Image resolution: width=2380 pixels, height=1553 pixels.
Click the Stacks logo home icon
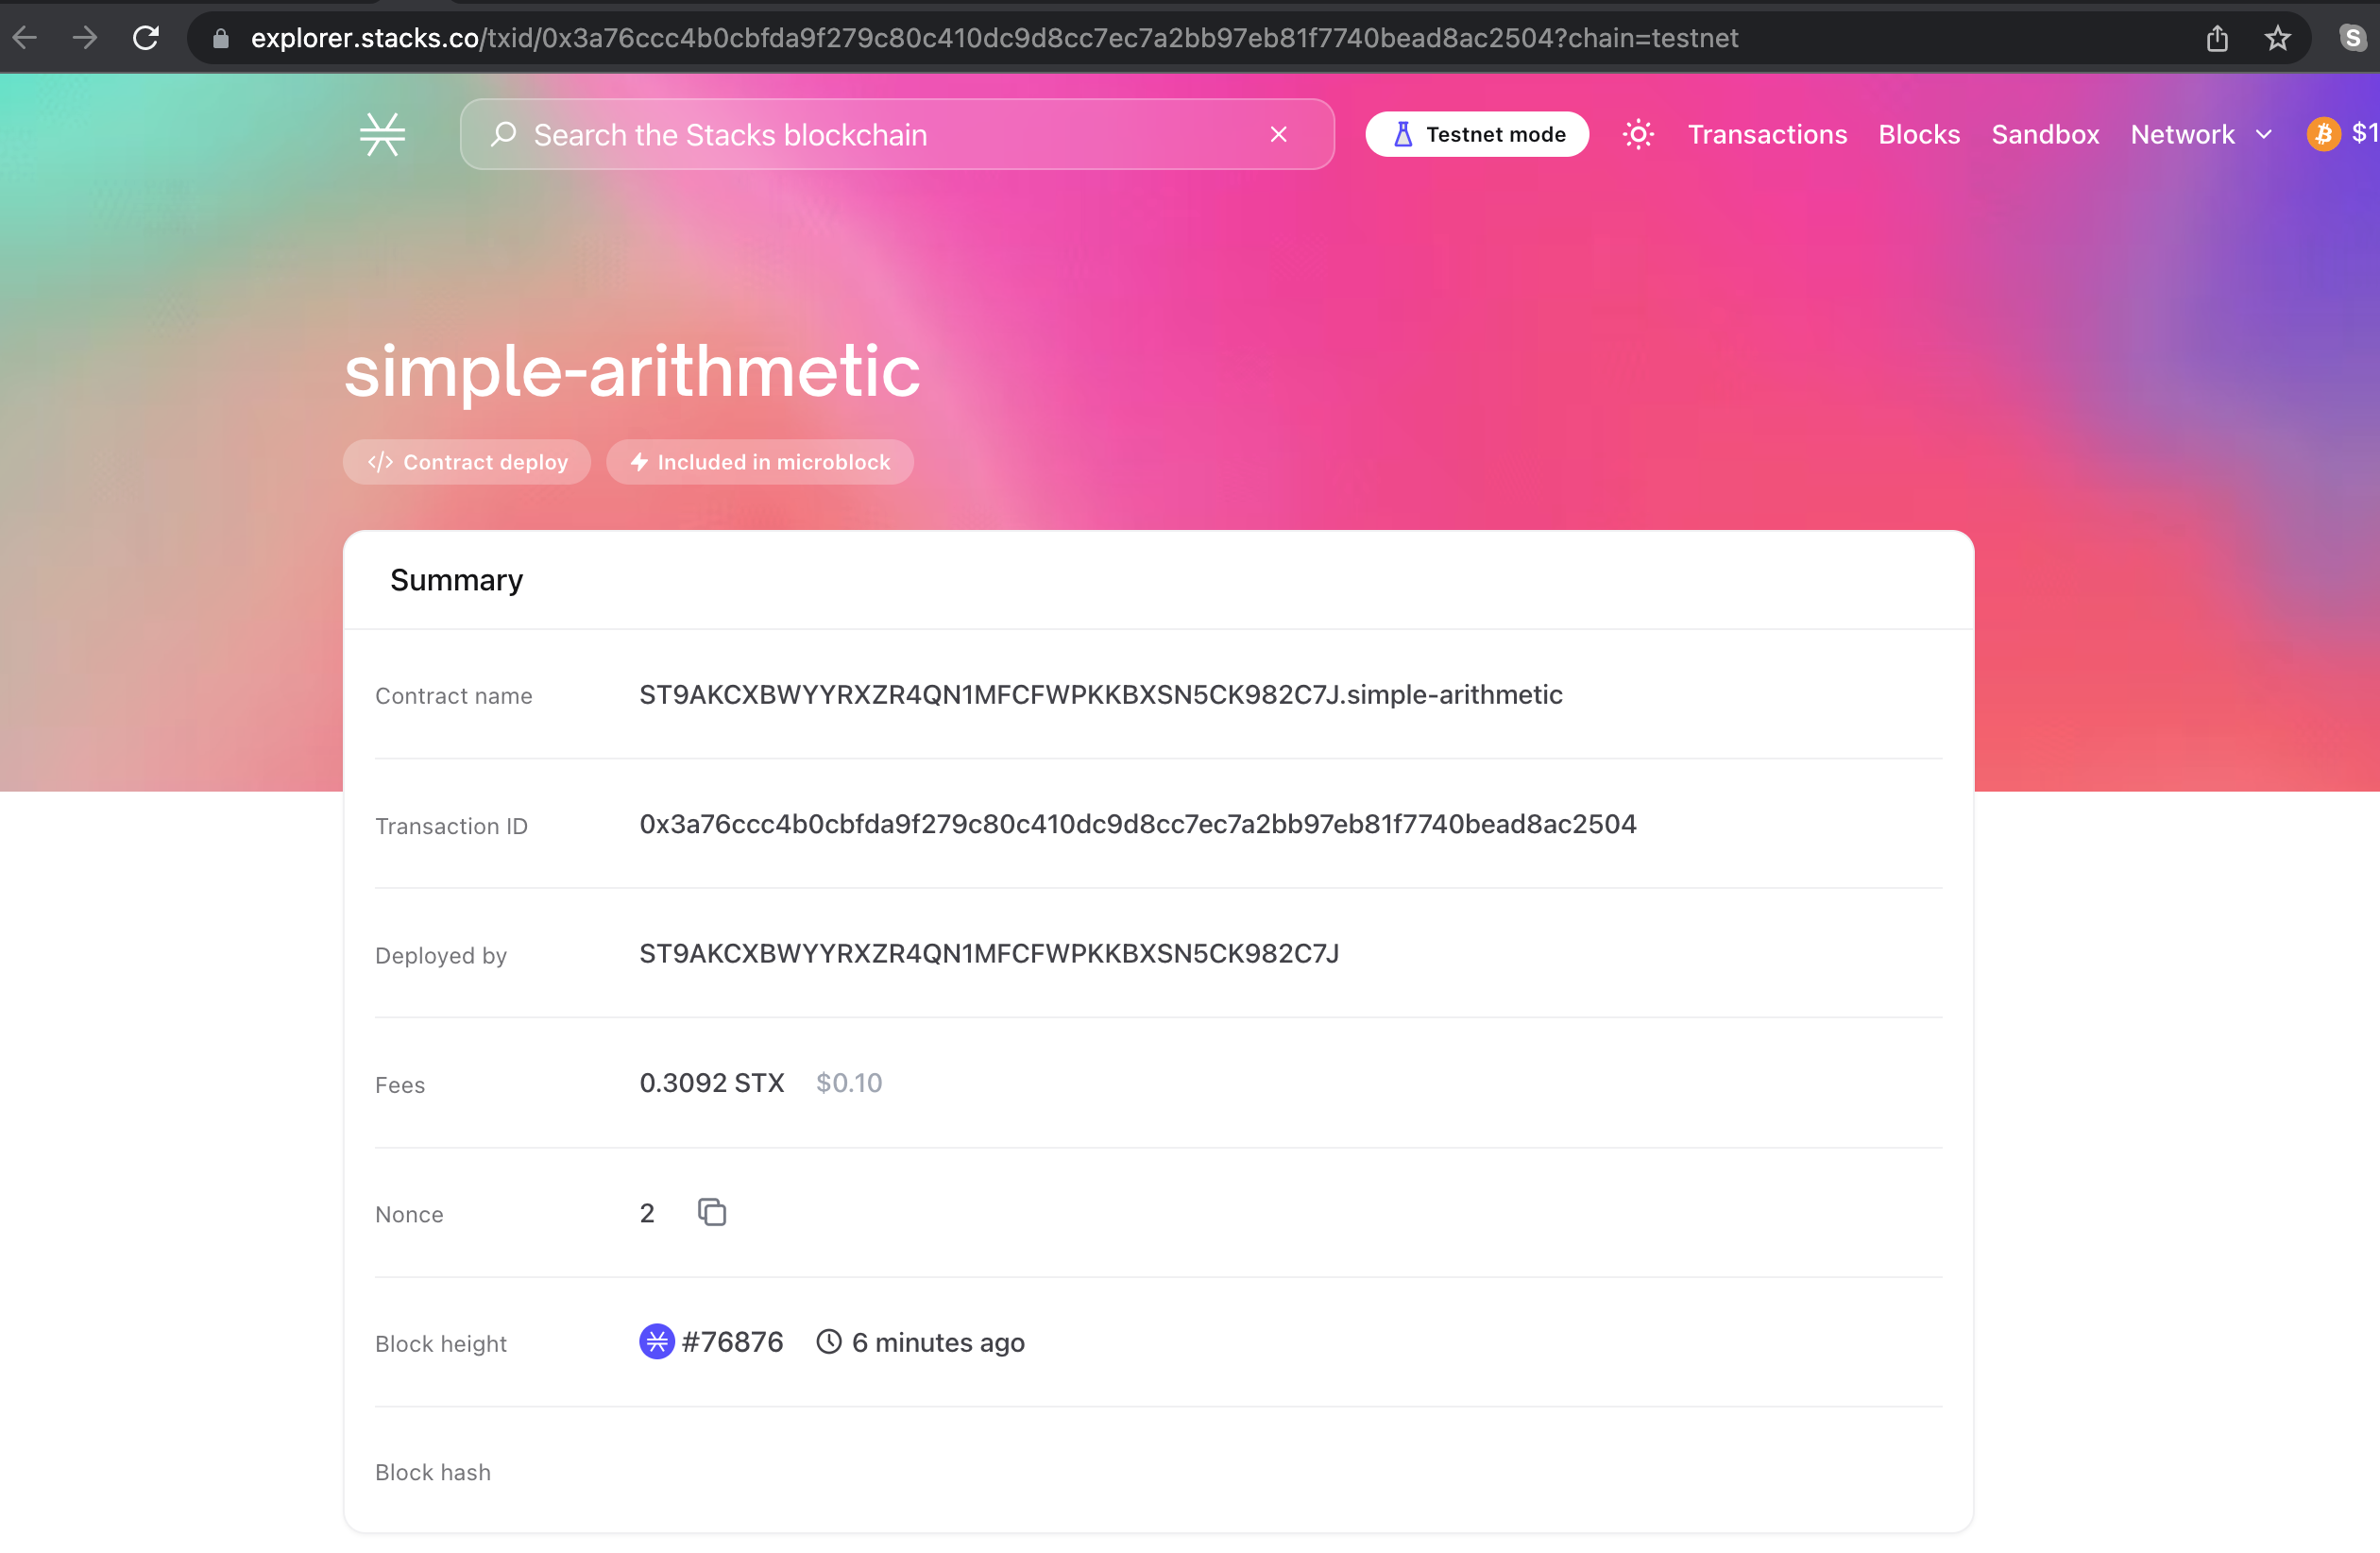[x=382, y=134]
